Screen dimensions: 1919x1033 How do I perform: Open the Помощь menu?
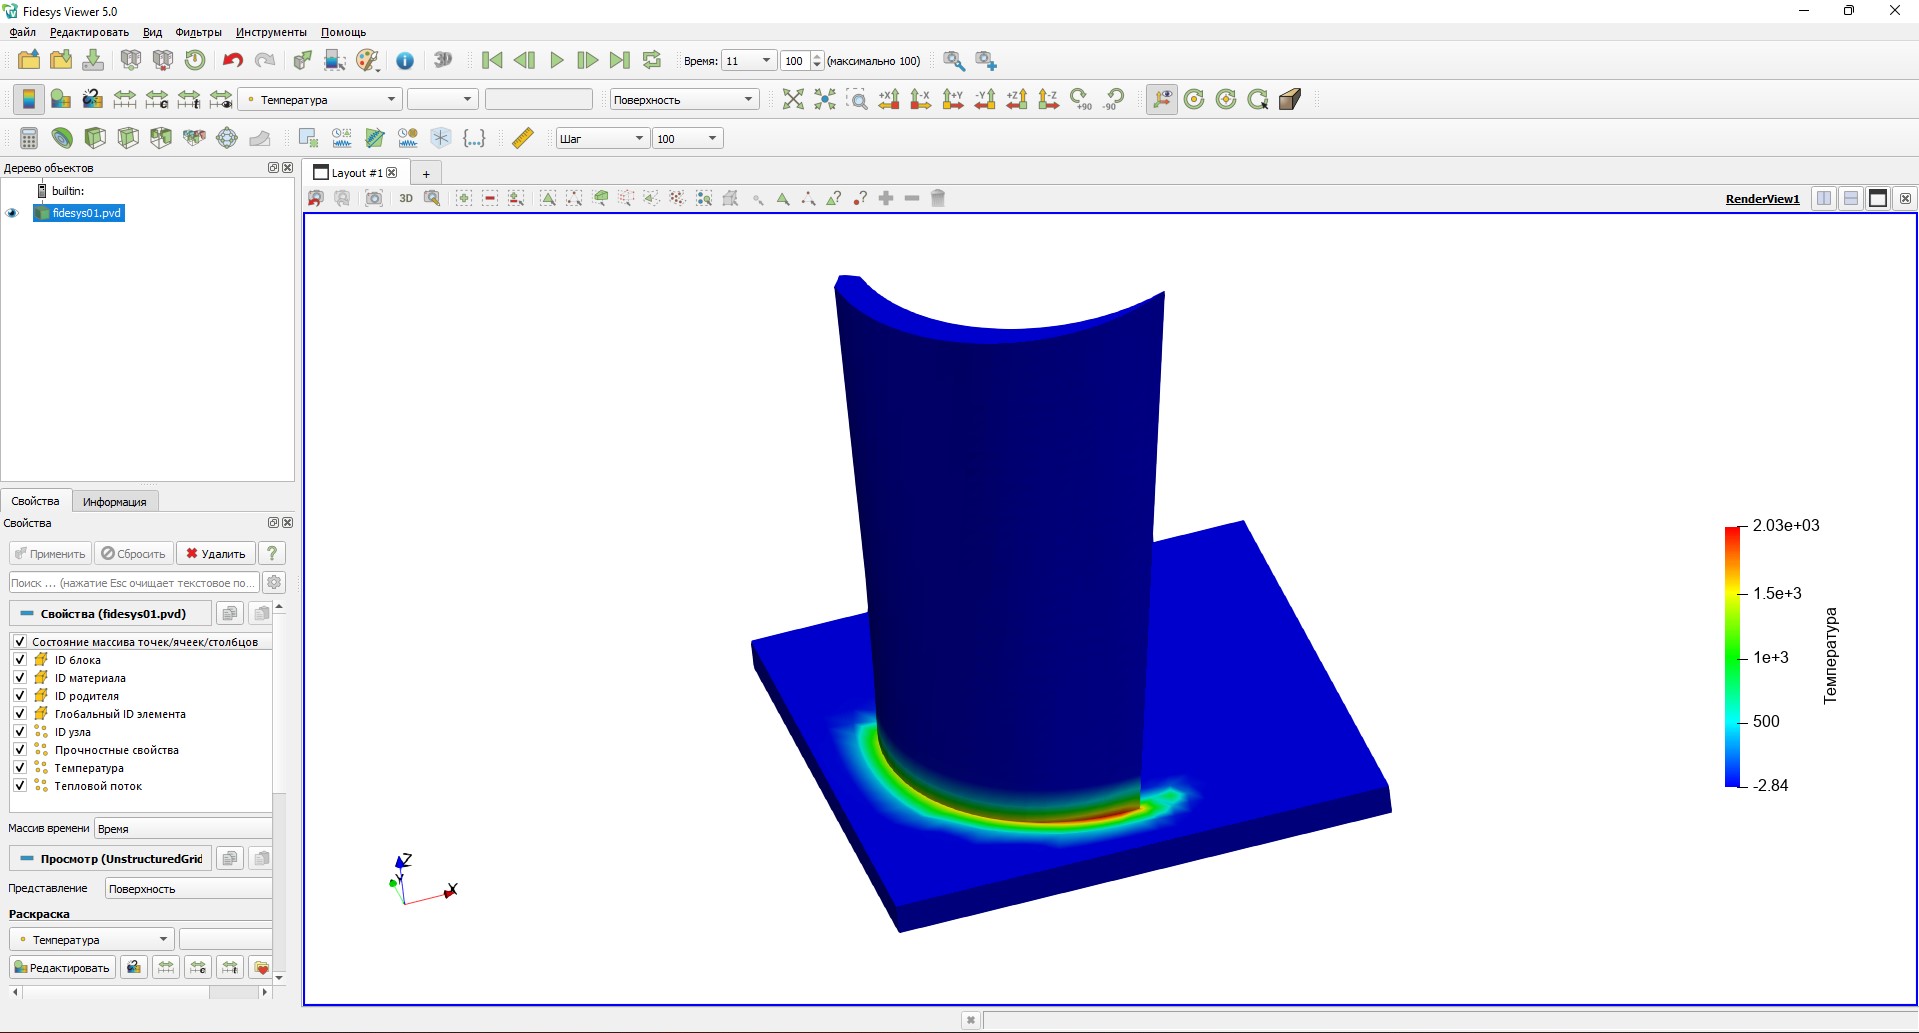[x=343, y=32]
